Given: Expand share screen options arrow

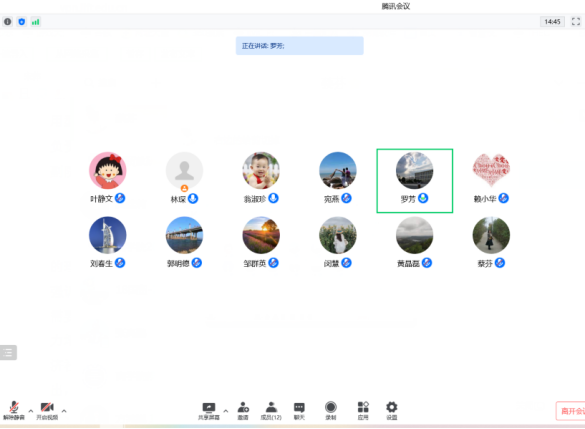Looking at the screenshot, I should (x=226, y=411).
